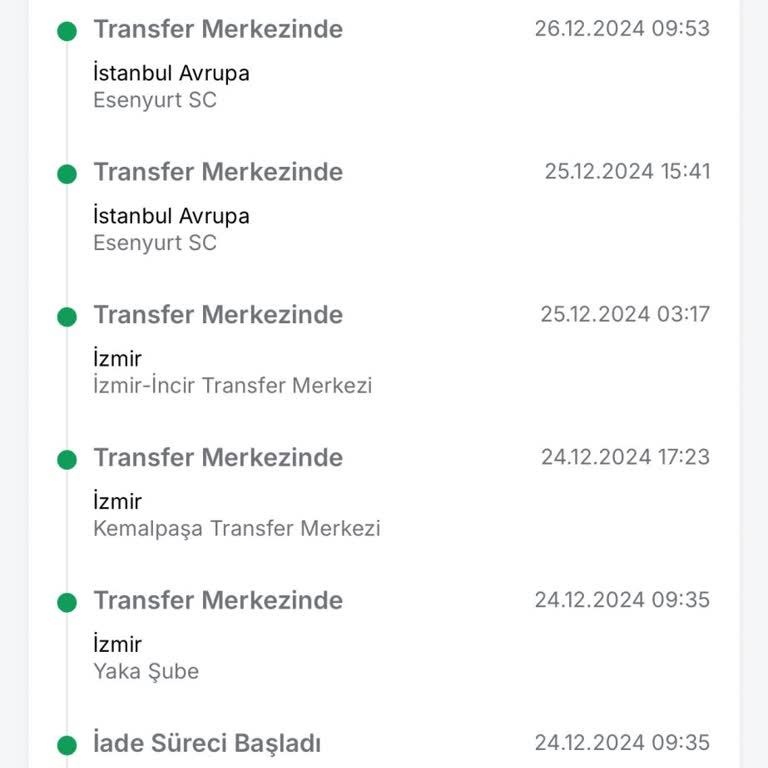The image size is (768, 768).
Task: Tap the İzmir-İncir Transfer Merkezi location text
Action: pyautogui.click(x=232, y=386)
